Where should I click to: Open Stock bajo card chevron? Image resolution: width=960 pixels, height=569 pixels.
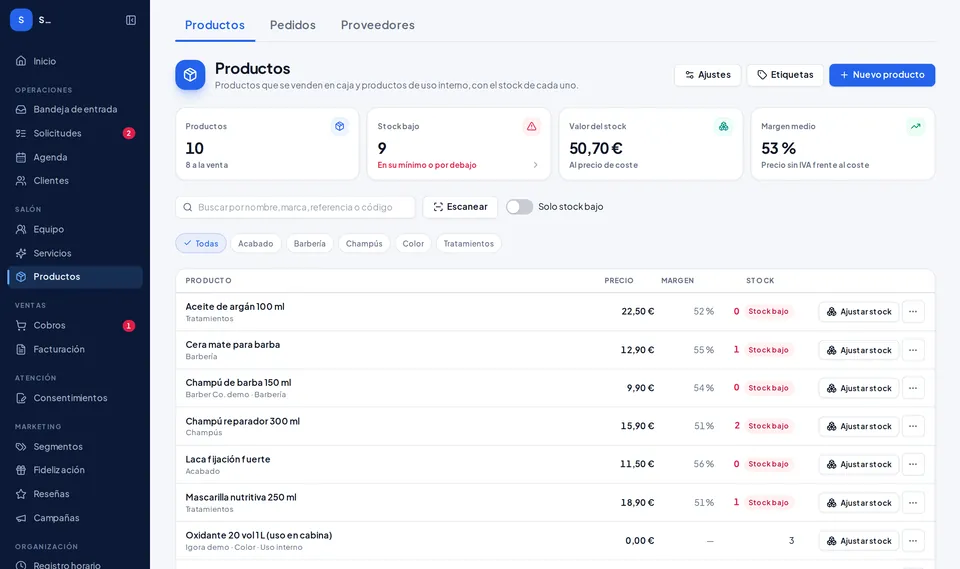(x=535, y=165)
